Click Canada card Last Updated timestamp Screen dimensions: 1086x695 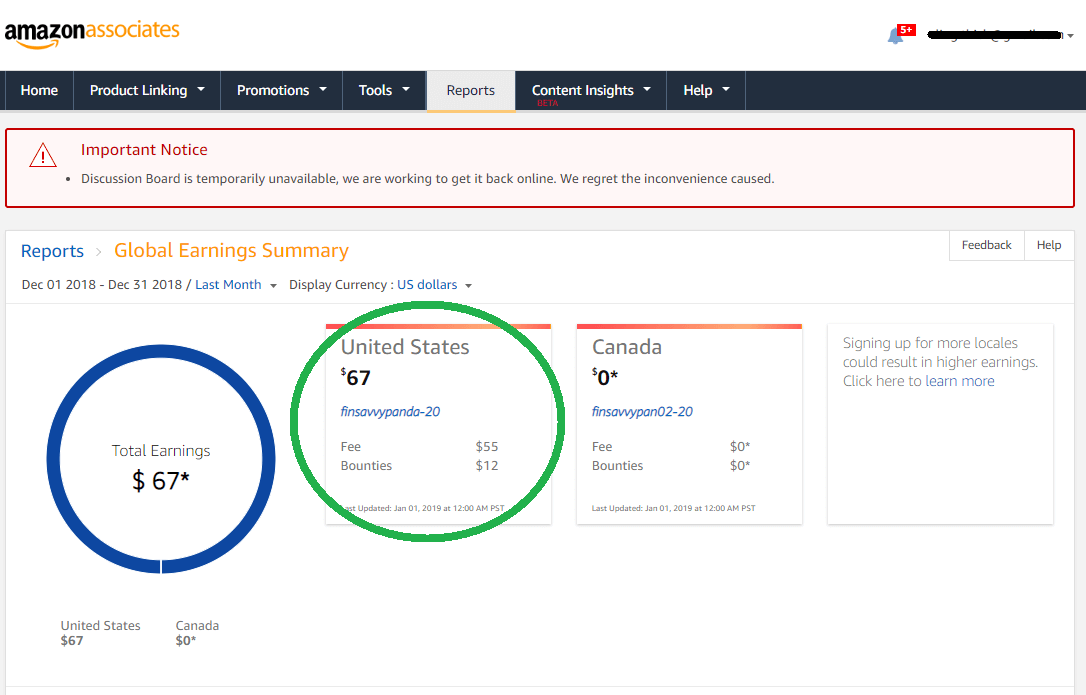[673, 508]
